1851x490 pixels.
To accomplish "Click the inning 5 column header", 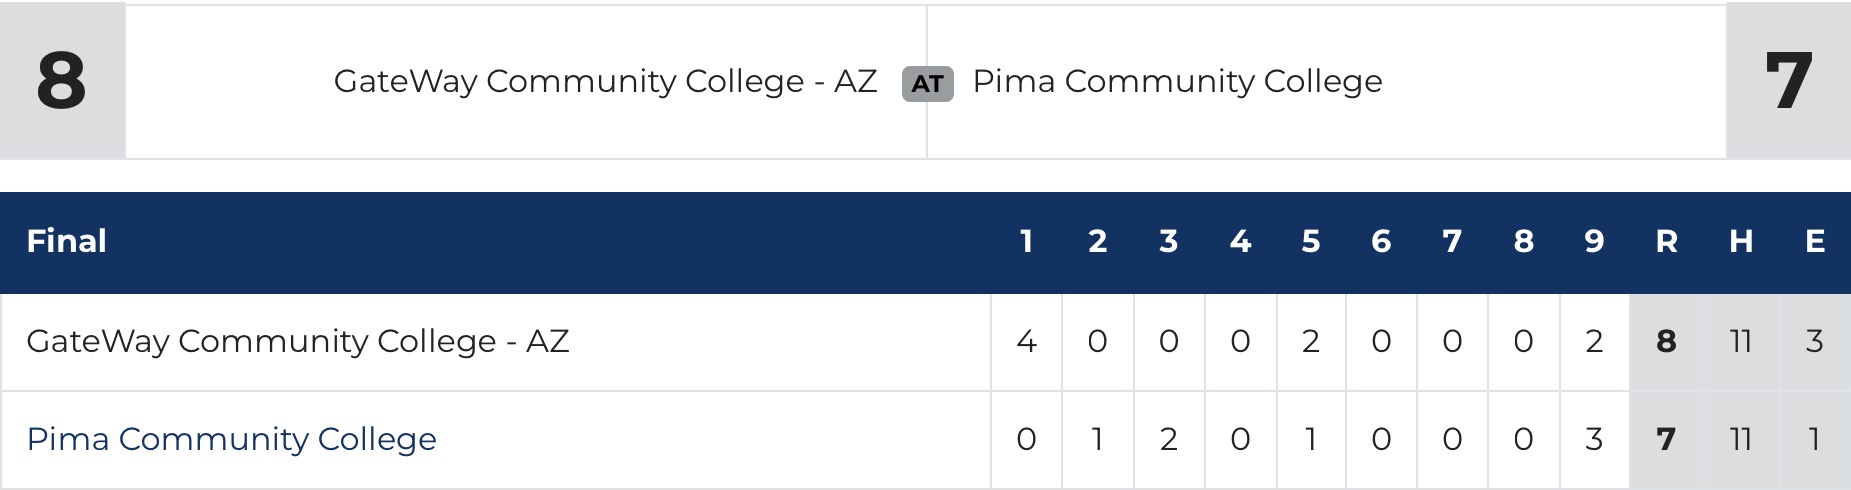I will (x=1310, y=241).
